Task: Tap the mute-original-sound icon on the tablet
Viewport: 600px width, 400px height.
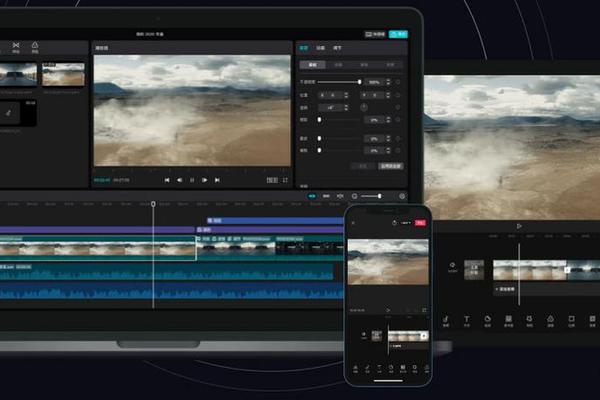Action: pos(453,267)
